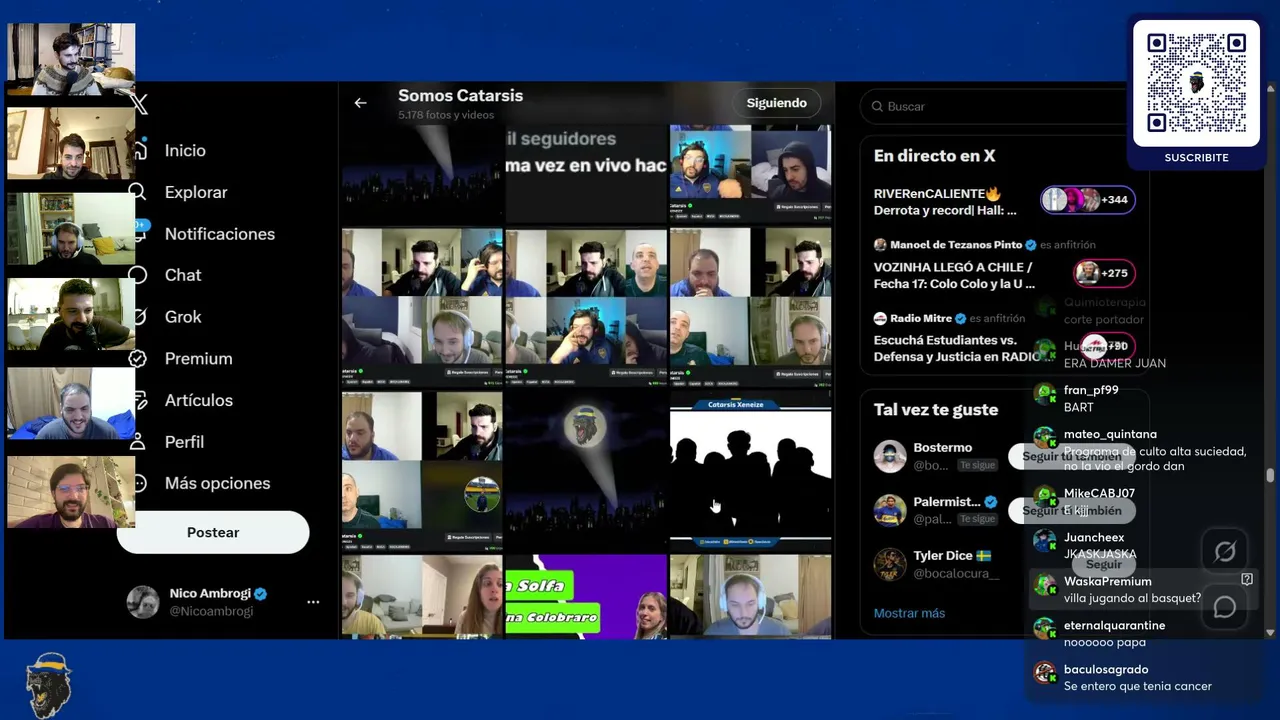The image size is (1280, 720).
Task: Click the 'Te sigue' tag under Palermist
Action: [x=978, y=519]
